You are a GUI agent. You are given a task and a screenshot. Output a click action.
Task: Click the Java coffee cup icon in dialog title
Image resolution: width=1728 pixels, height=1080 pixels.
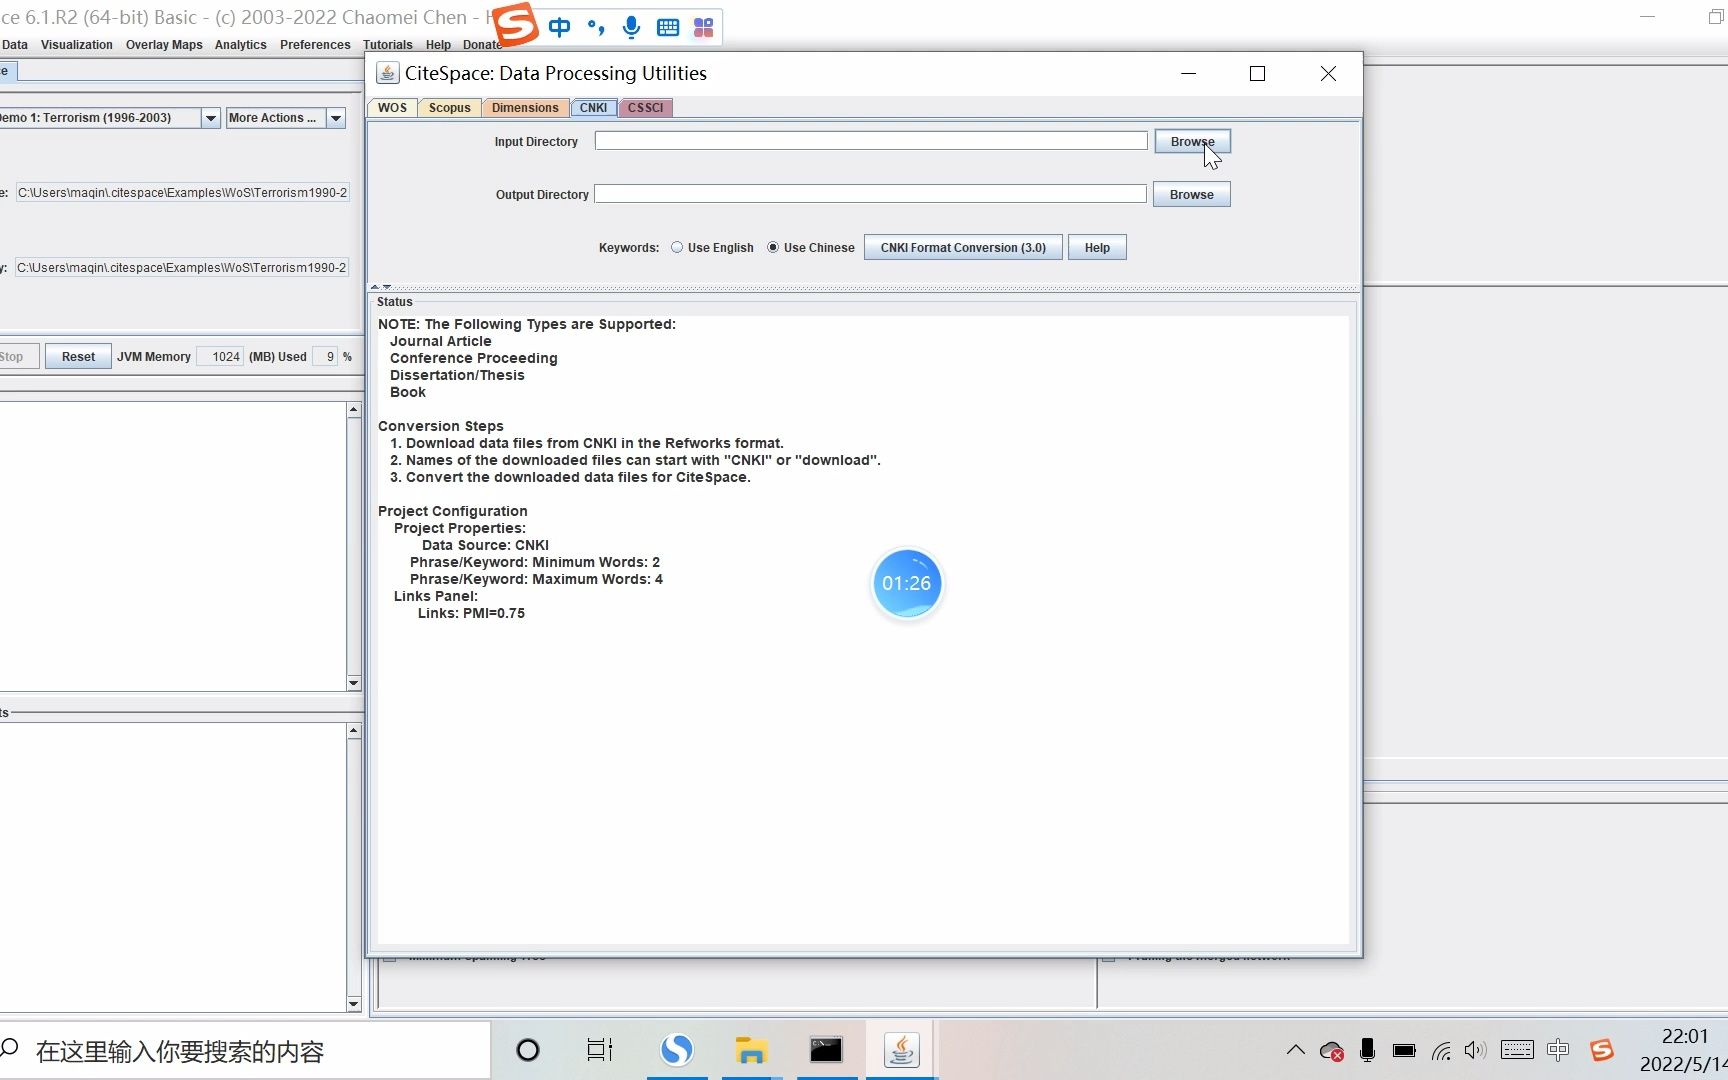pos(387,73)
